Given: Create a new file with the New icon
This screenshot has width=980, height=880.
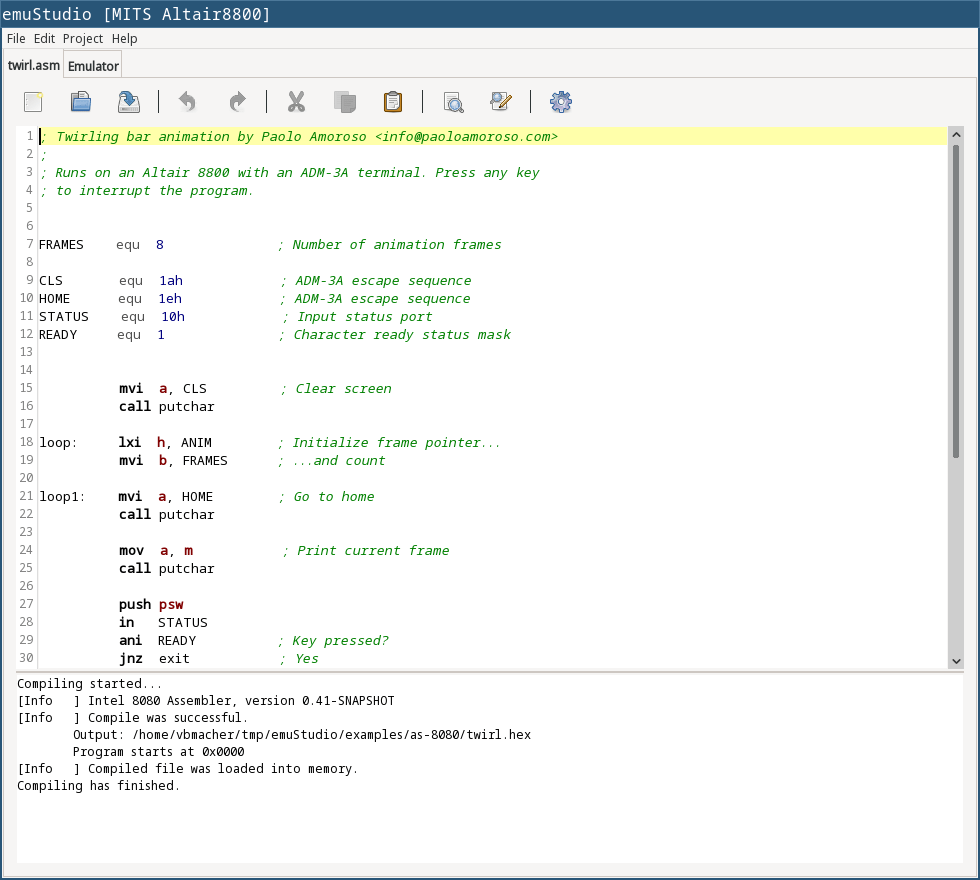Looking at the screenshot, I should 33,102.
